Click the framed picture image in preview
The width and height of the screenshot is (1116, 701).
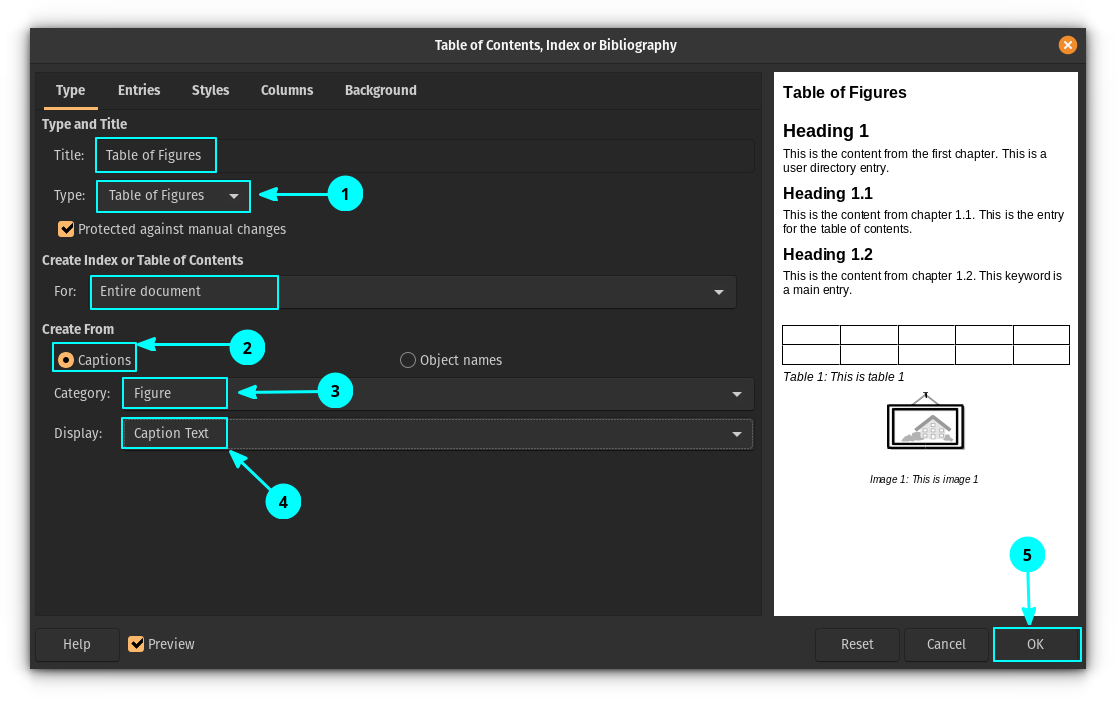925,424
